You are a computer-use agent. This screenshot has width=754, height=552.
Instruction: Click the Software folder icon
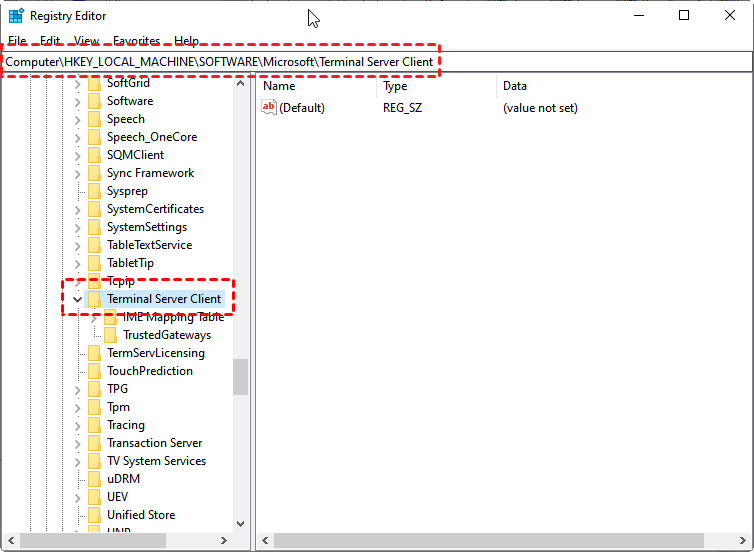[x=95, y=101]
